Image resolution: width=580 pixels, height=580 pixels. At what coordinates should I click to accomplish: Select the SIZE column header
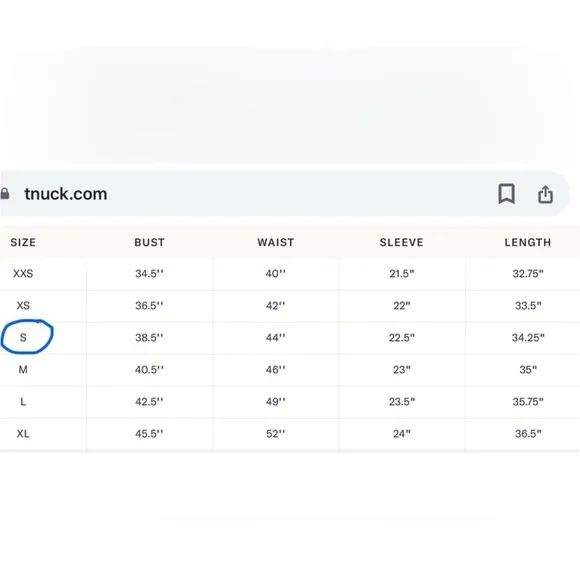tap(23, 242)
